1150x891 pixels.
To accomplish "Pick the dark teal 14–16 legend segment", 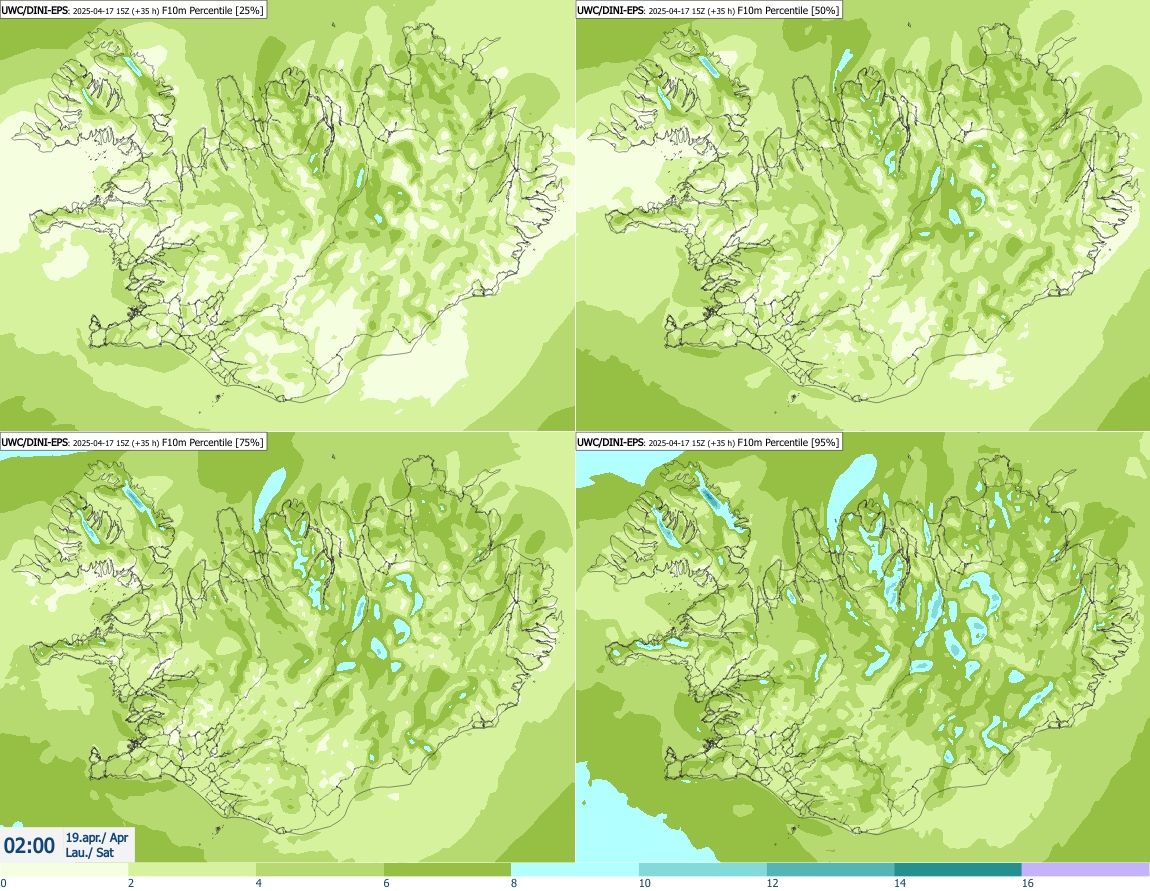I will pos(958,870).
